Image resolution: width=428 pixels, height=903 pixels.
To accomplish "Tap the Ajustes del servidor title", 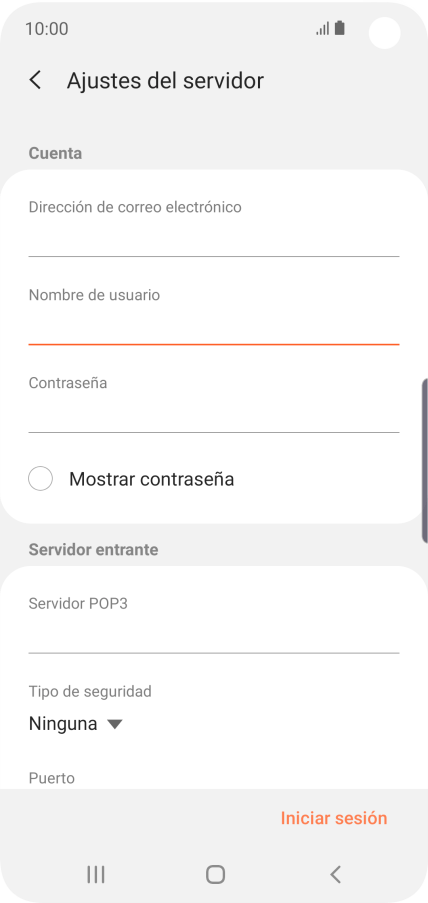I will click(165, 81).
